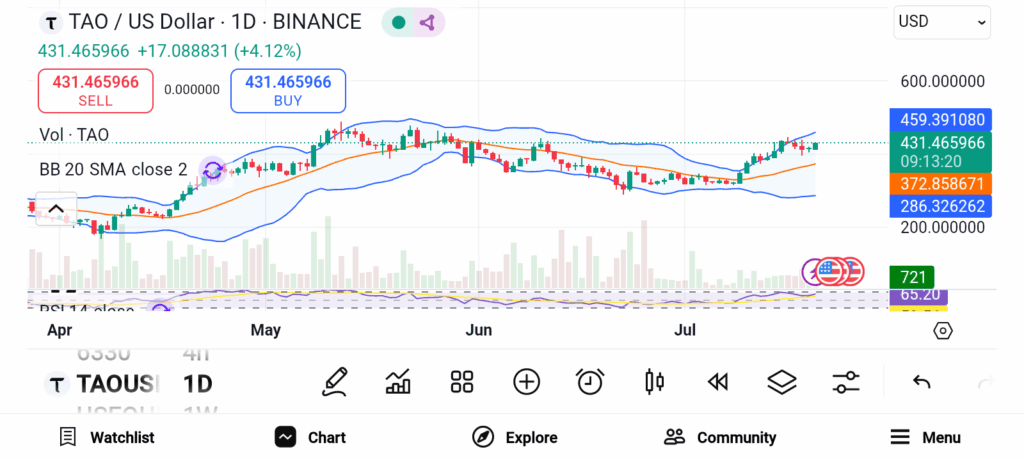Tap the purple connected-nodes icon by the title

click(428, 23)
